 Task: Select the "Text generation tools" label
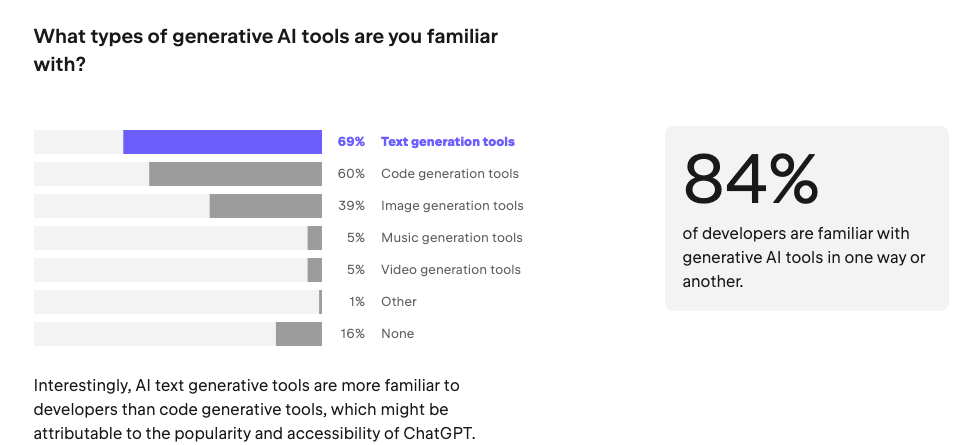click(448, 142)
